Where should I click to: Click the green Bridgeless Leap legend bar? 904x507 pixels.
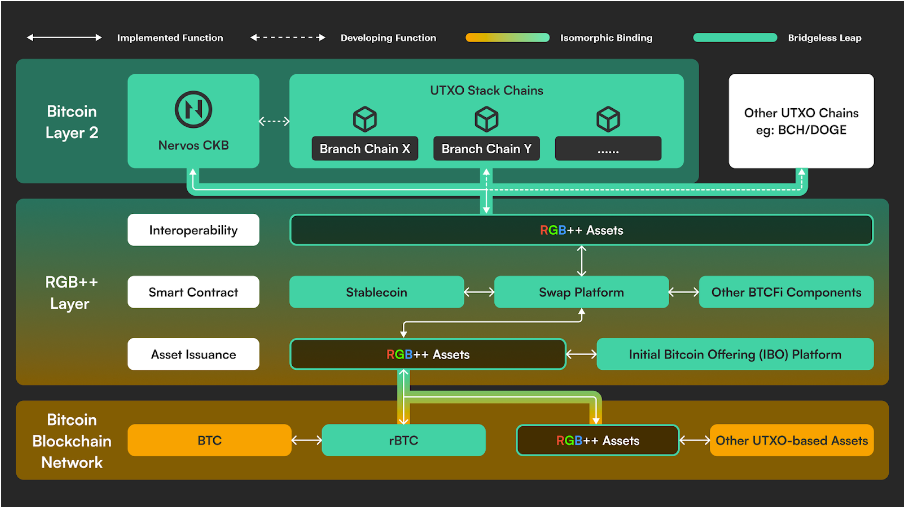pyautogui.click(x=735, y=38)
